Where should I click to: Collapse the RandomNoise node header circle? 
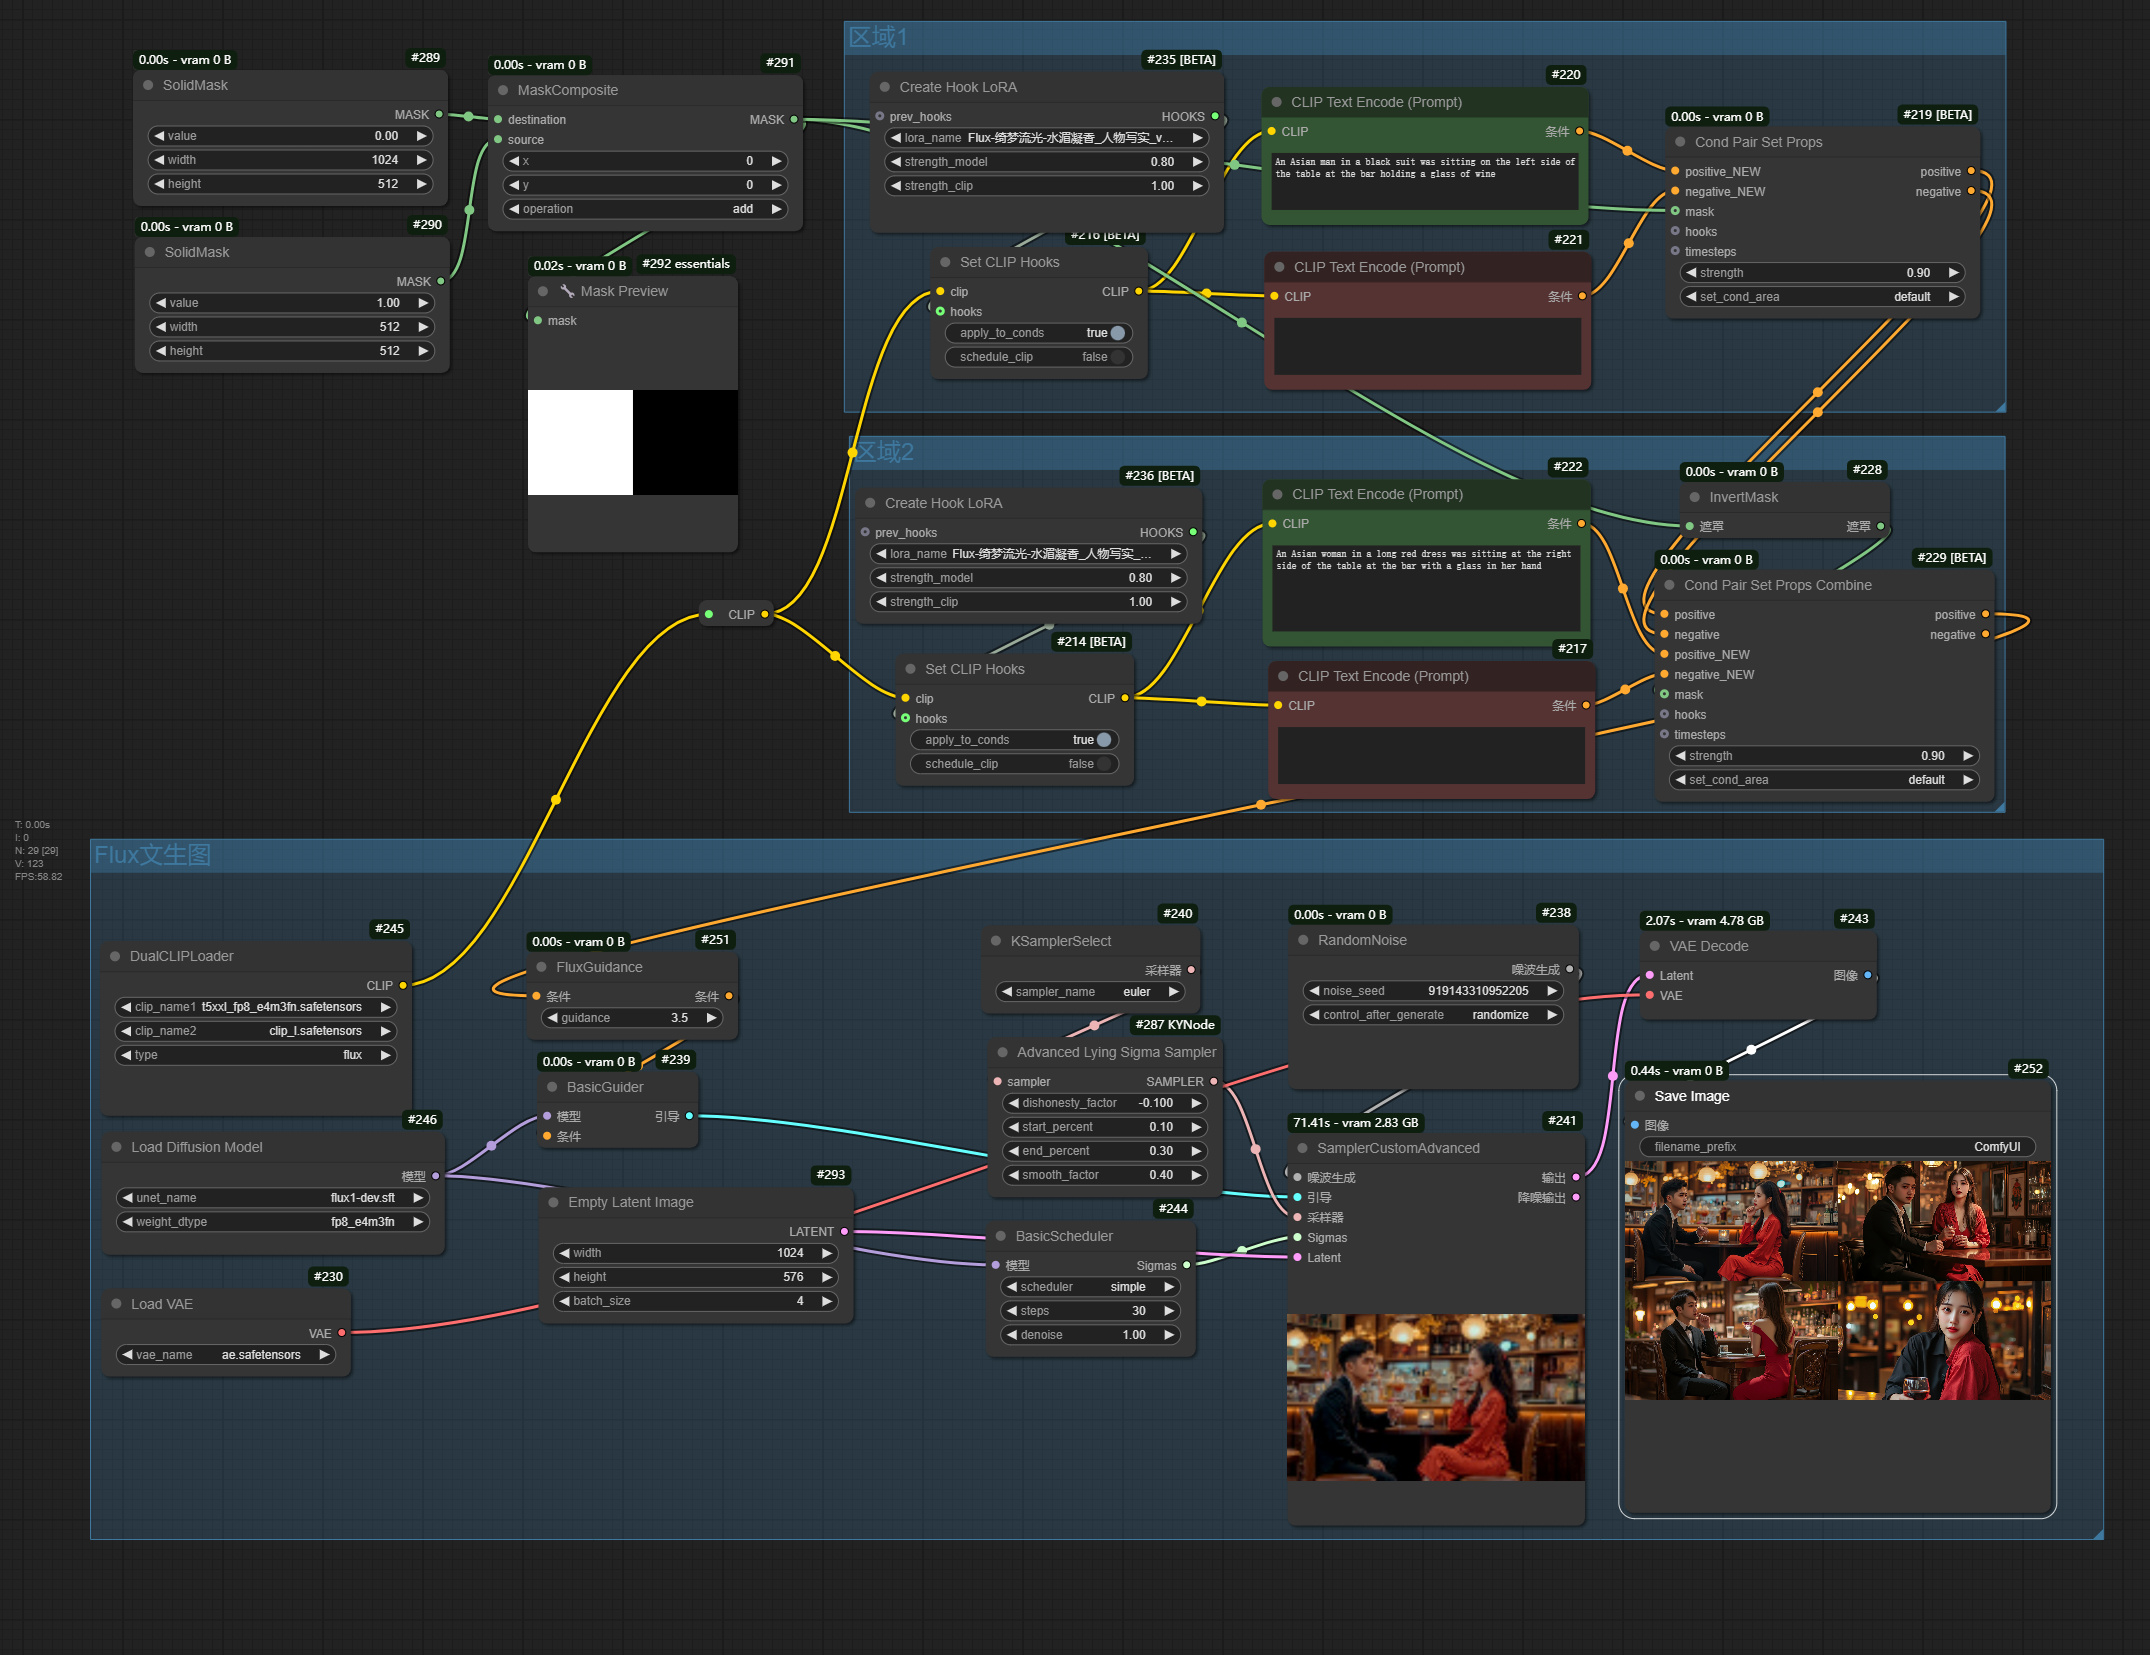pyautogui.click(x=1303, y=940)
